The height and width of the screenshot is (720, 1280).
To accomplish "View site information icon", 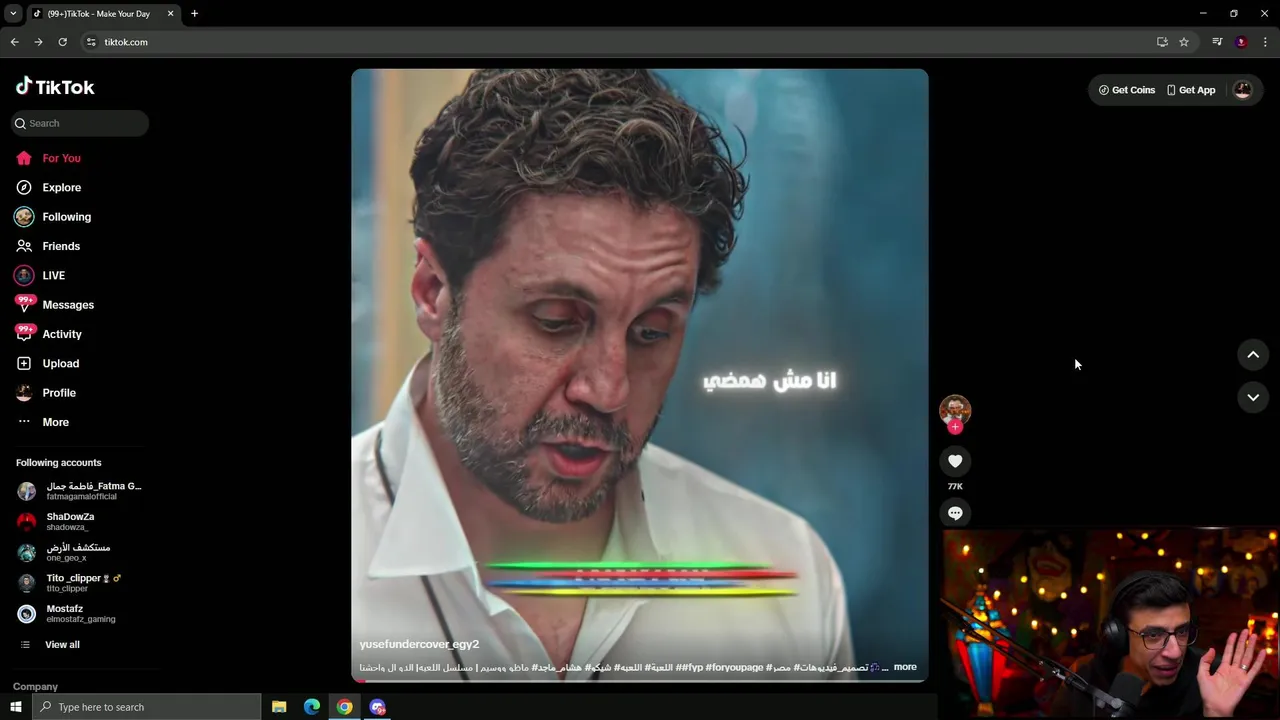I will point(91,42).
